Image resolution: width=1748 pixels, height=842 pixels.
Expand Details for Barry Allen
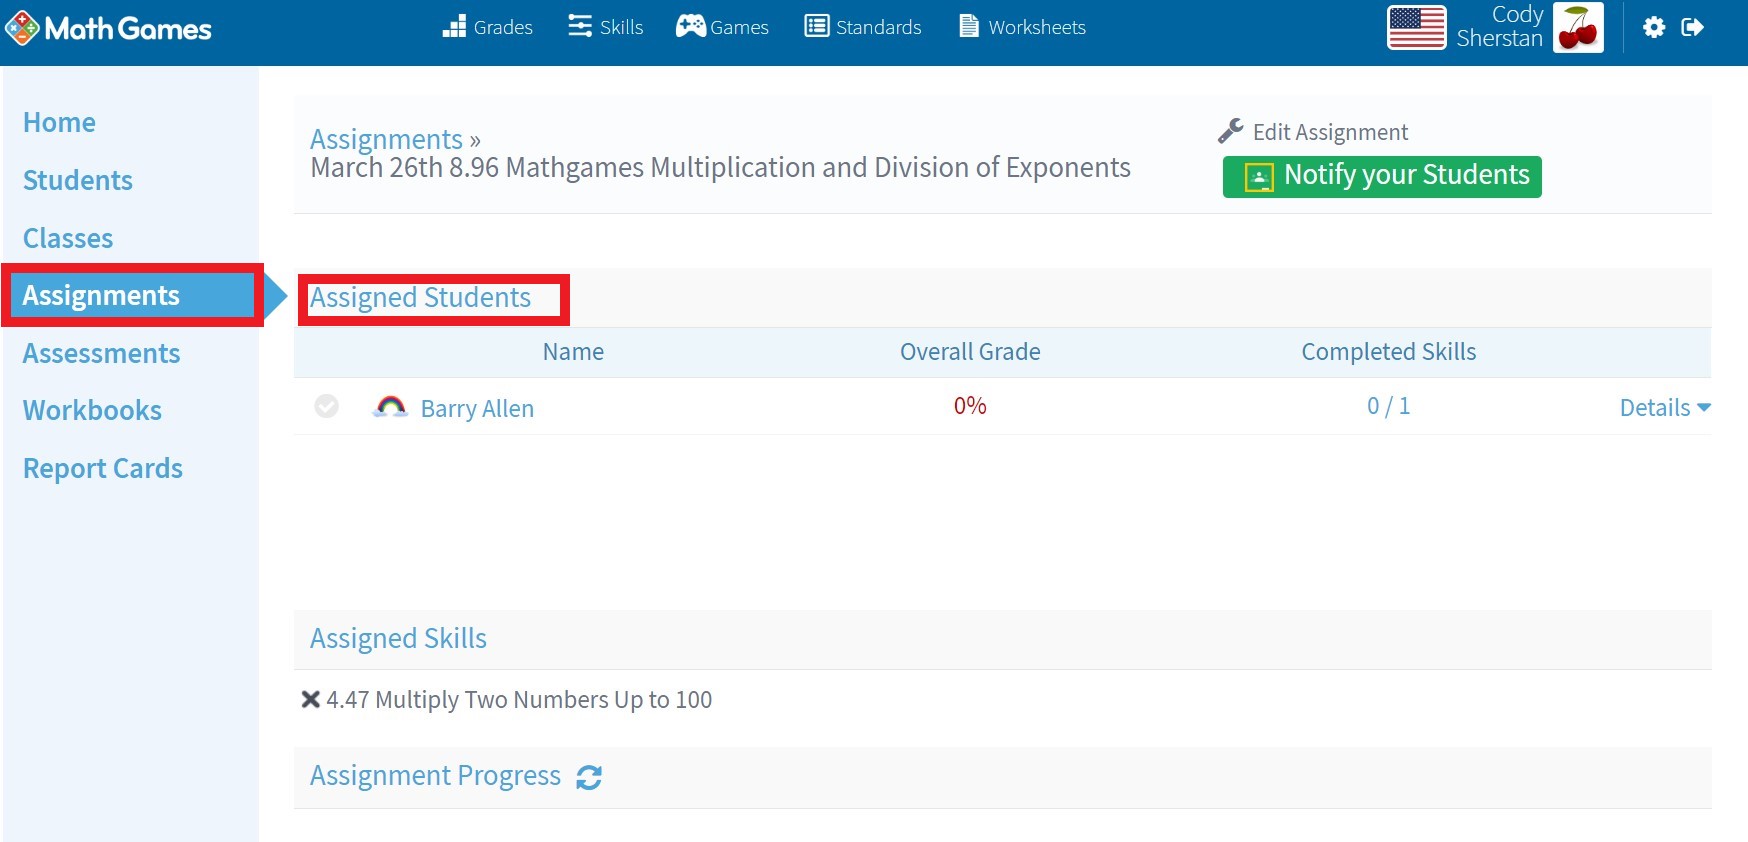click(x=1664, y=408)
